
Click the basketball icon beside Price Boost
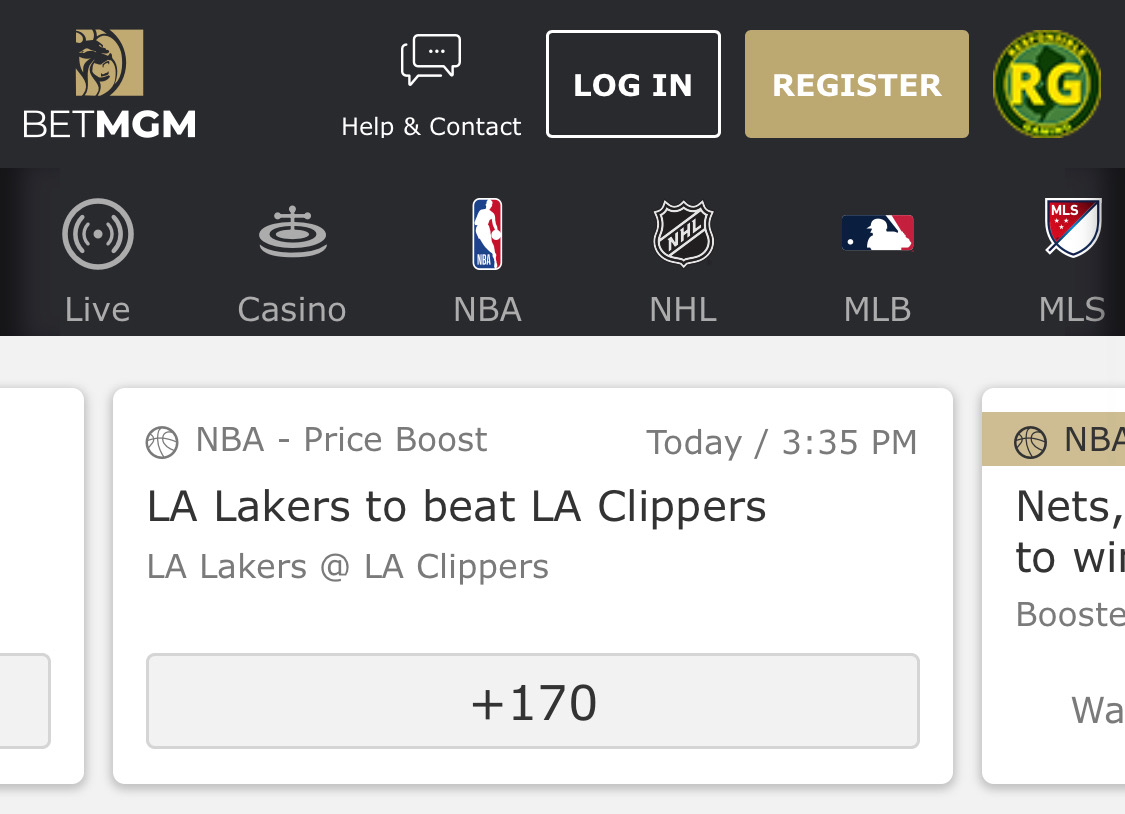pos(162,442)
